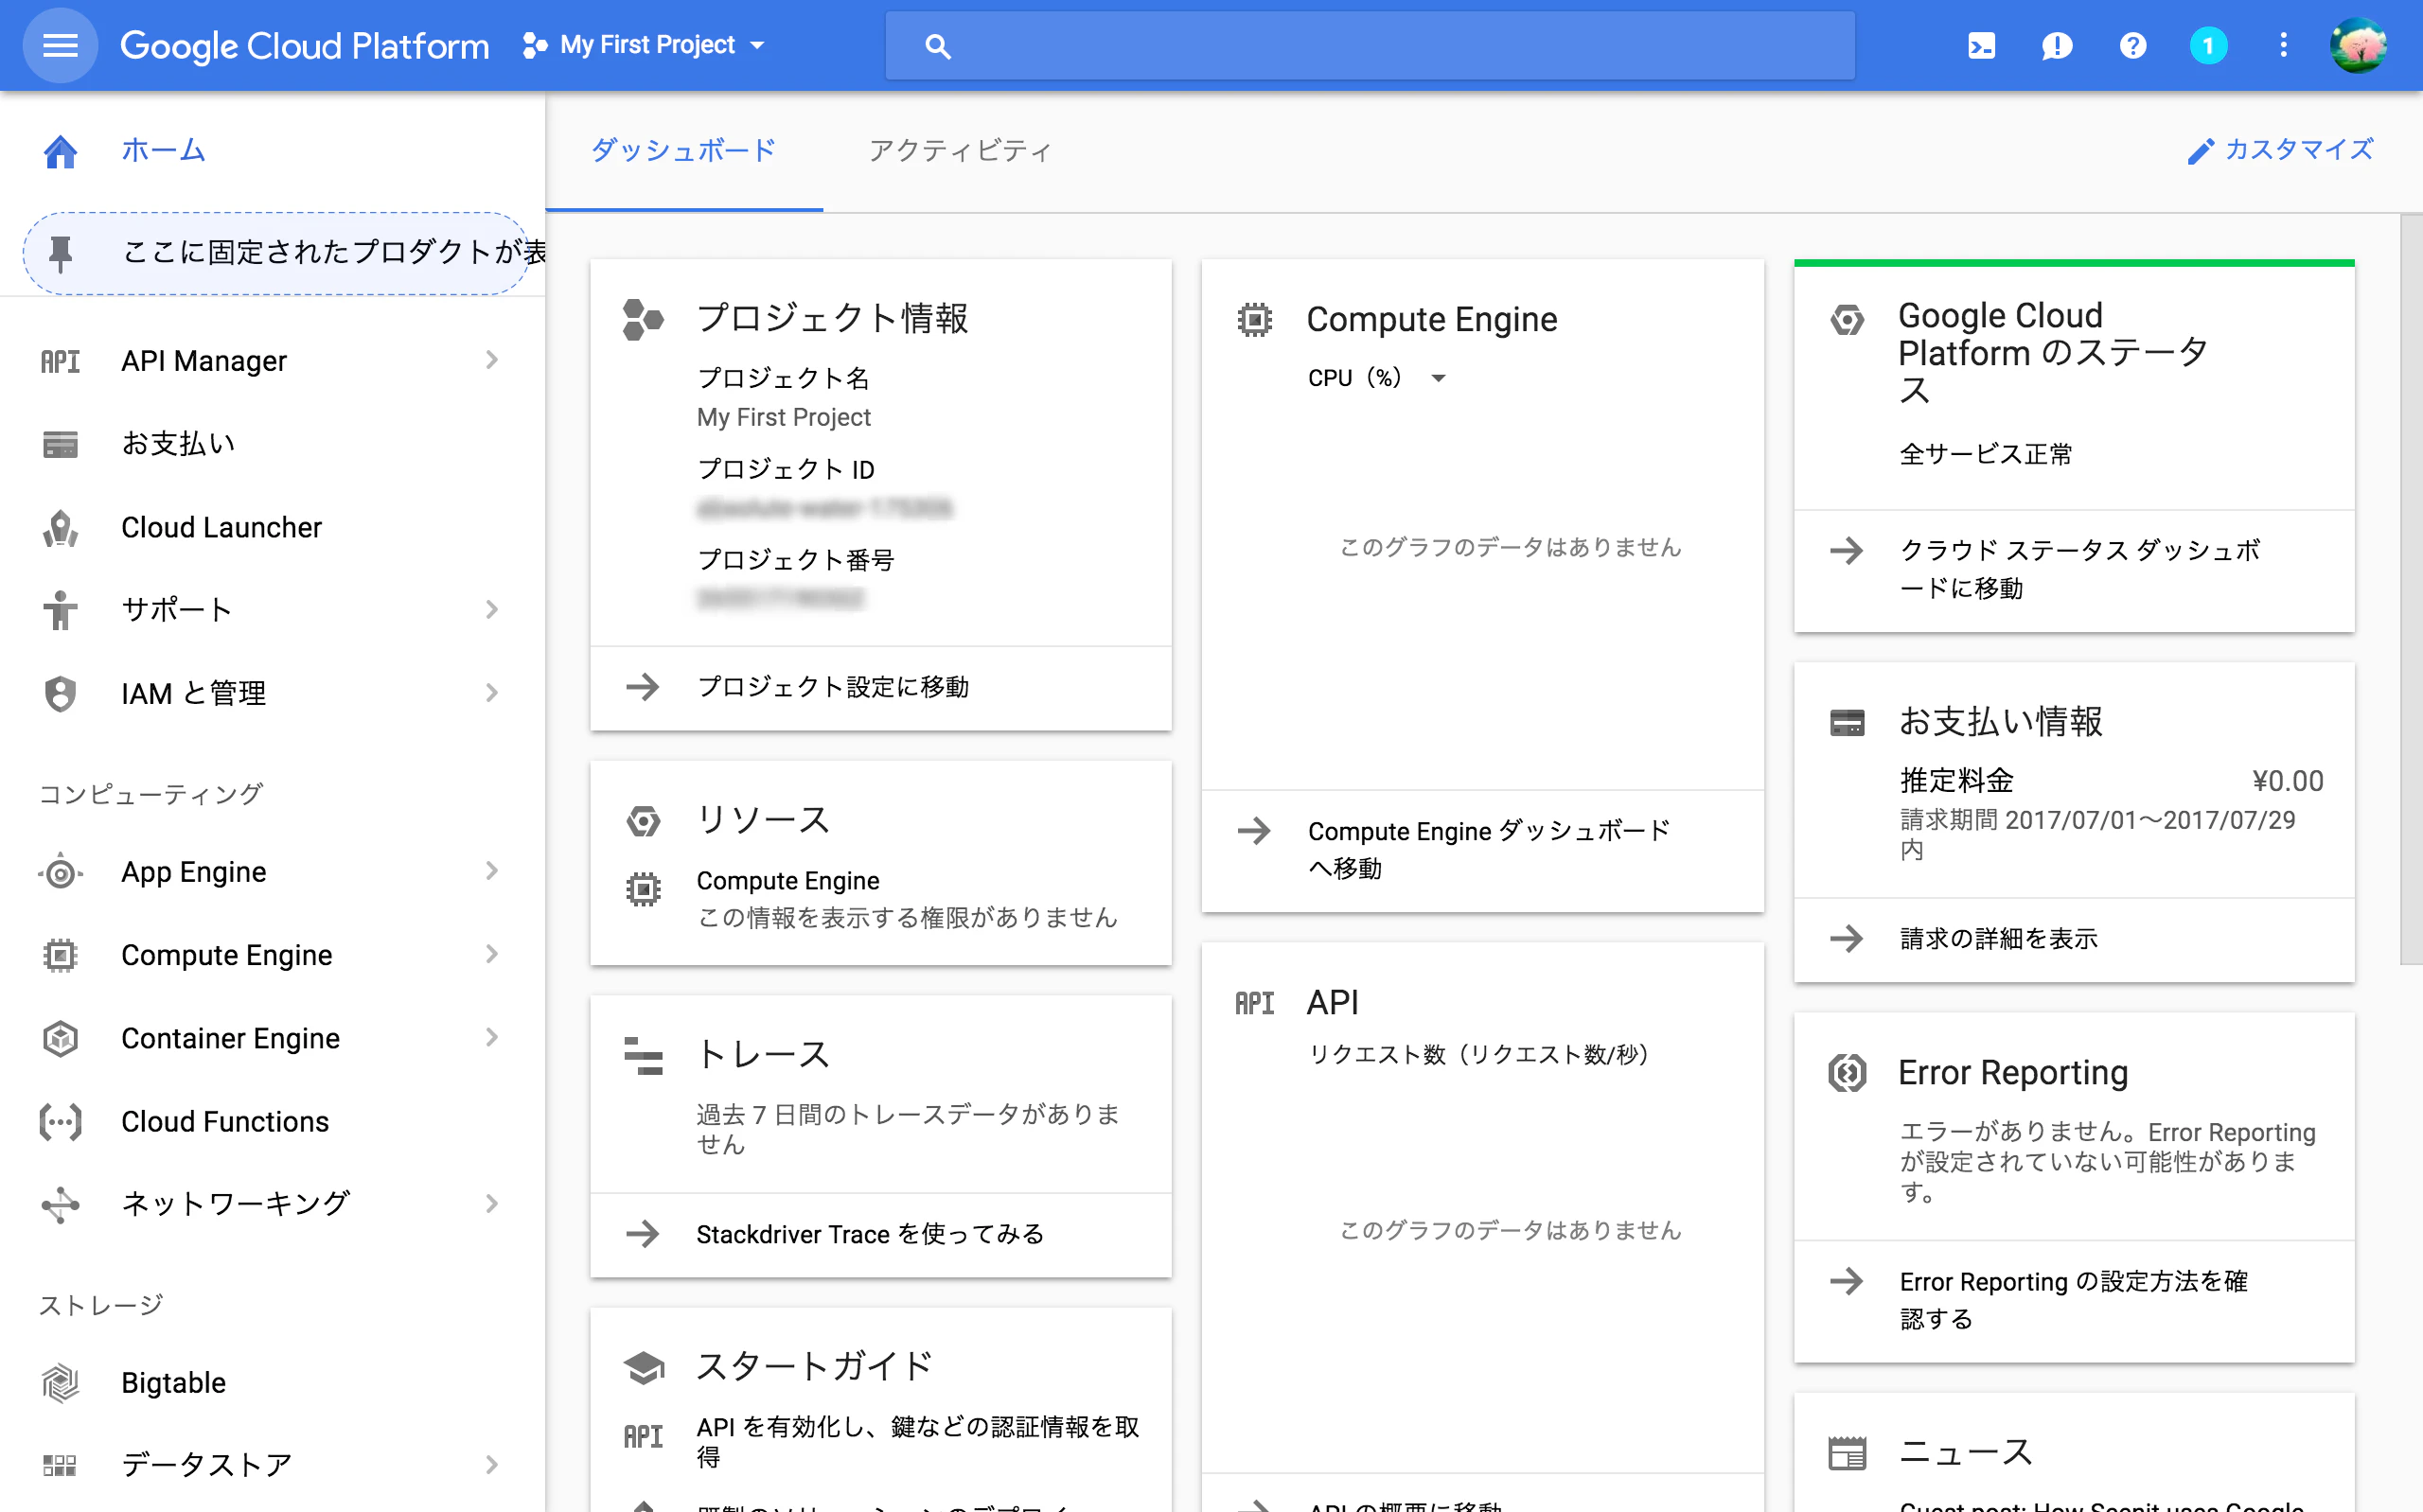Switch to the アクティビティ tab
Image resolution: width=2423 pixels, height=1512 pixels.
[x=960, y=150]
